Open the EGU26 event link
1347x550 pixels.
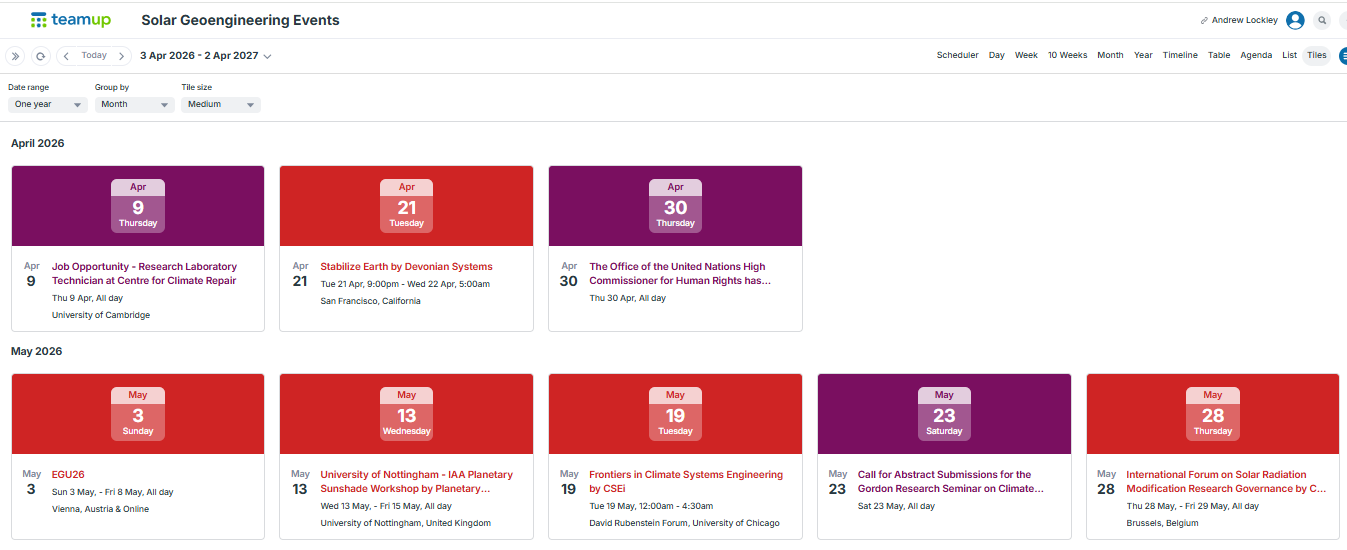(x=68, y=475)
